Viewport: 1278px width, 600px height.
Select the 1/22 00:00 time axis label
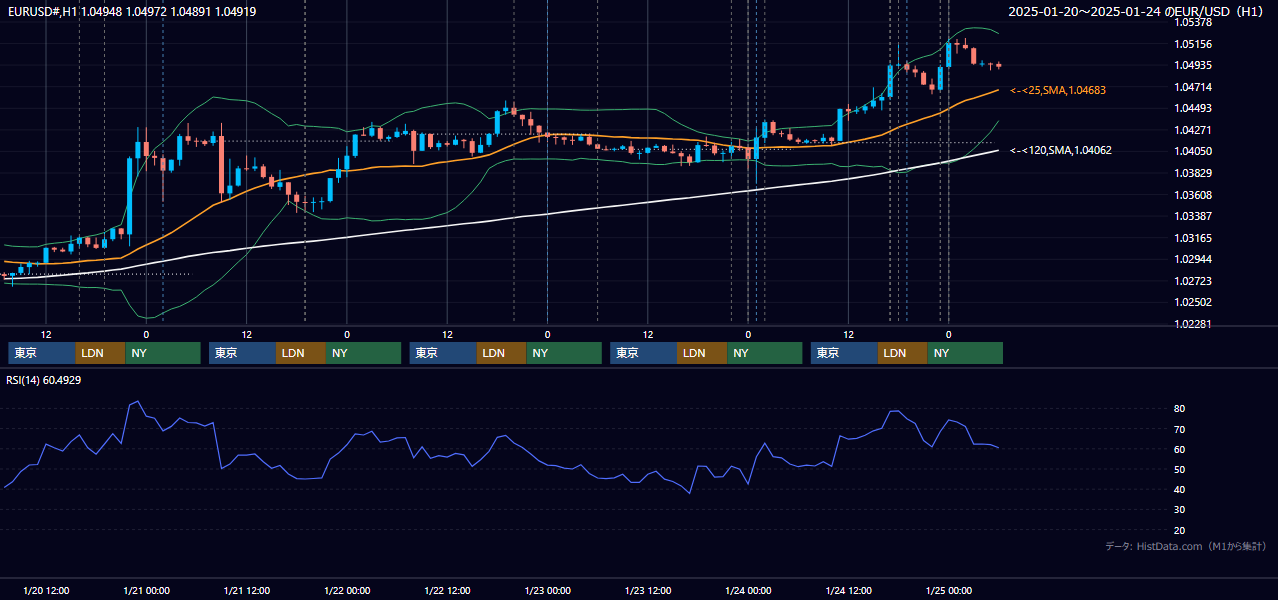tap(347, 591)
